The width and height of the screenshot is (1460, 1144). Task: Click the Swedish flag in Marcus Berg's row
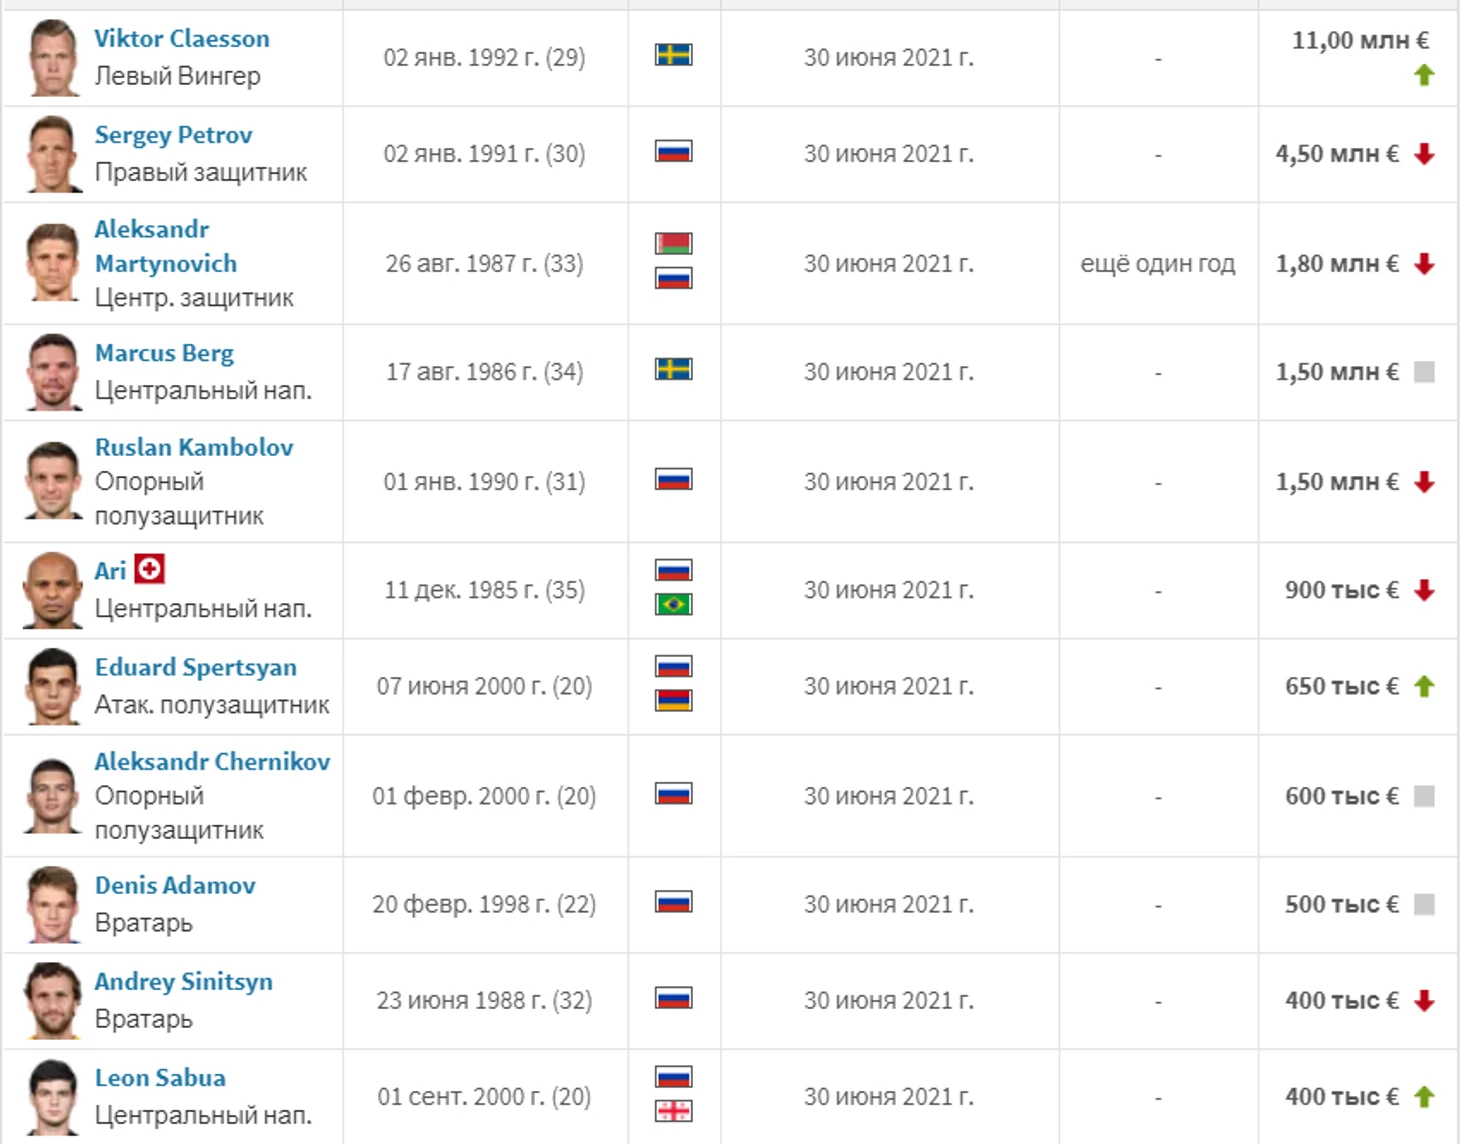pyautogui.click(x=673, y=369)
